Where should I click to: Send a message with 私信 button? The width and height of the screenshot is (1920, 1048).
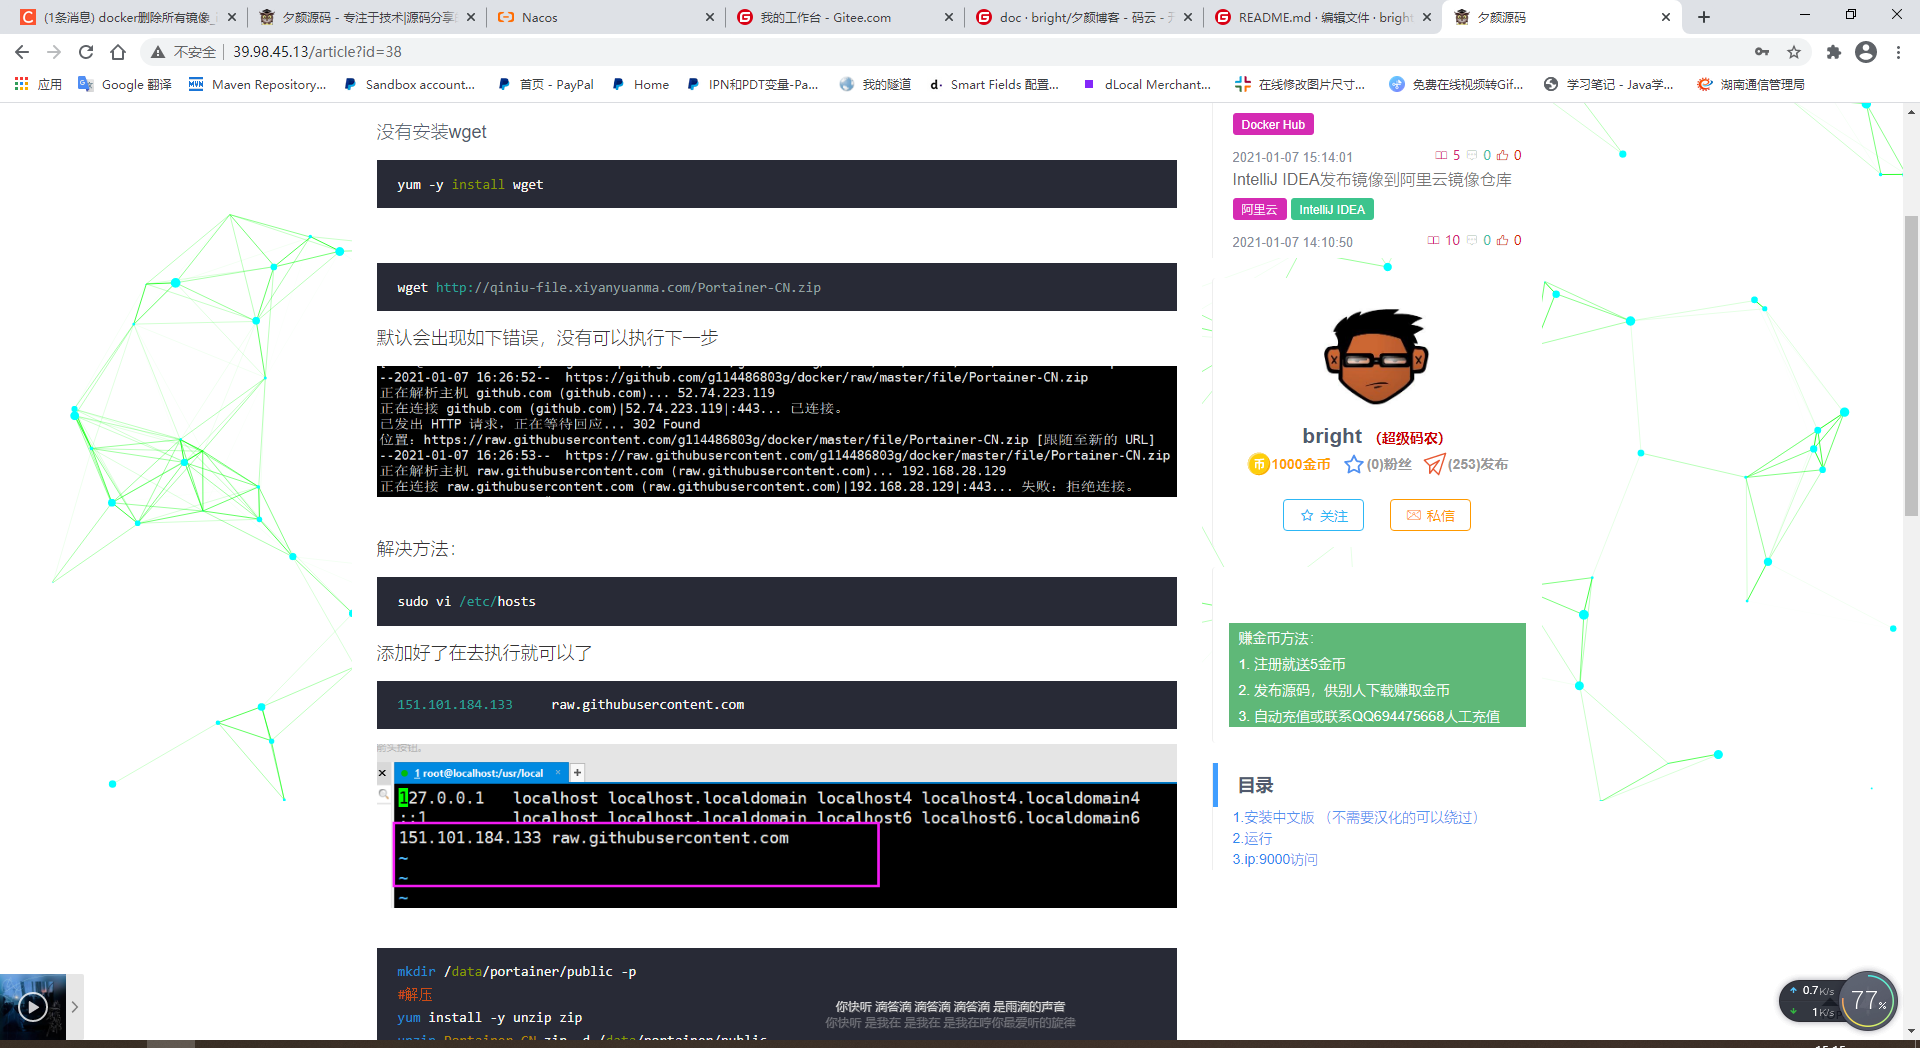(1430, 516)
